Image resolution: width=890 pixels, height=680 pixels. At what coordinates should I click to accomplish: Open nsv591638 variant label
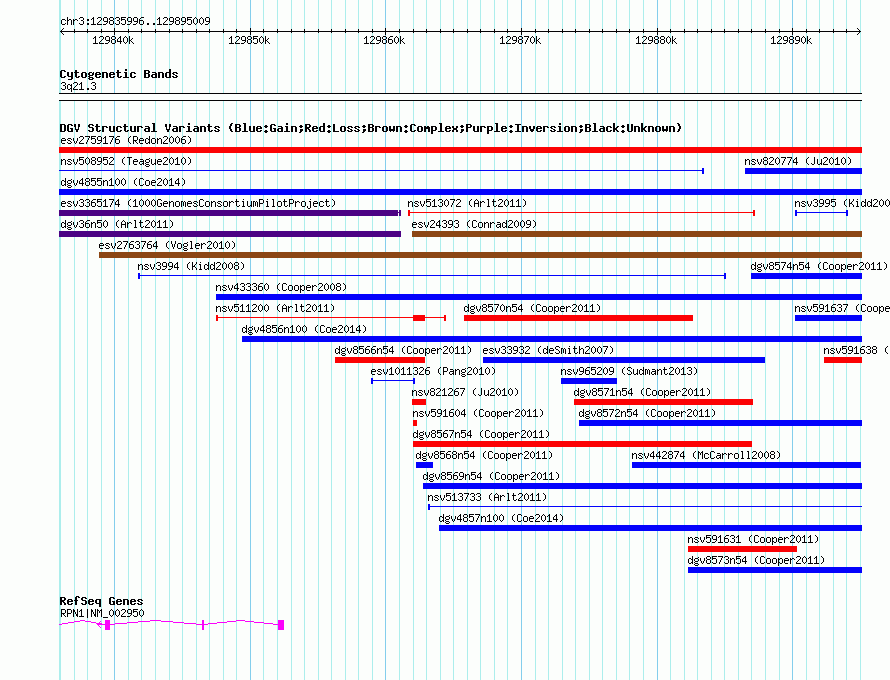click(856, 350)
